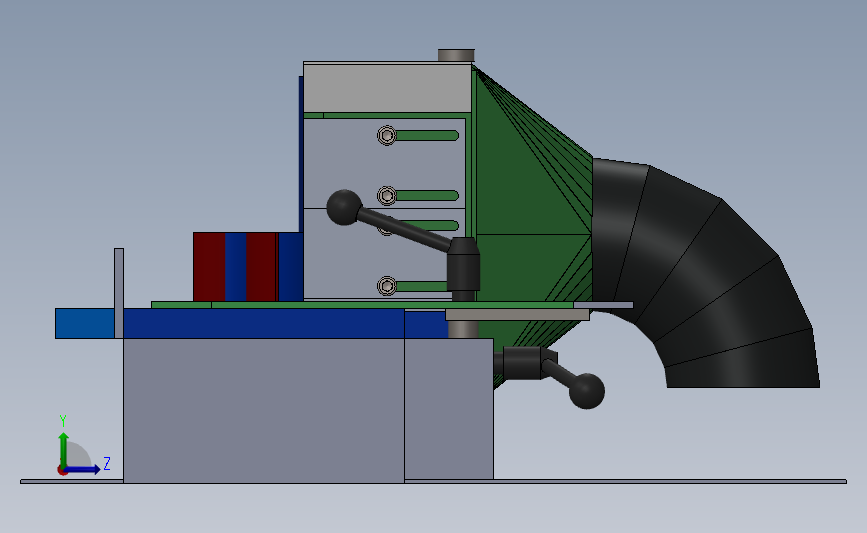Select the long dark blue table slab

click(x=264, y=323)
